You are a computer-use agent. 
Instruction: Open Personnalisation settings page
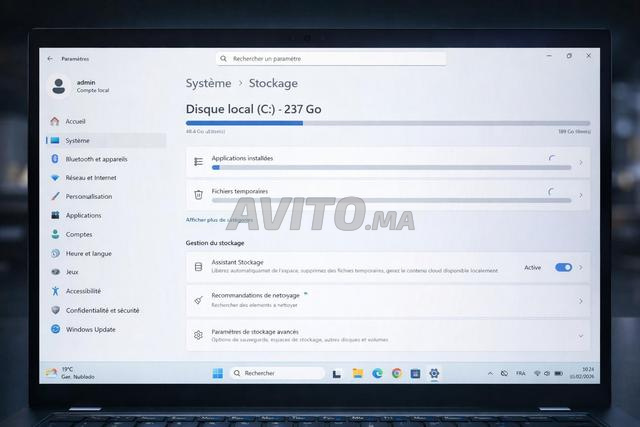pyautogui.click(x=88, y=196)
